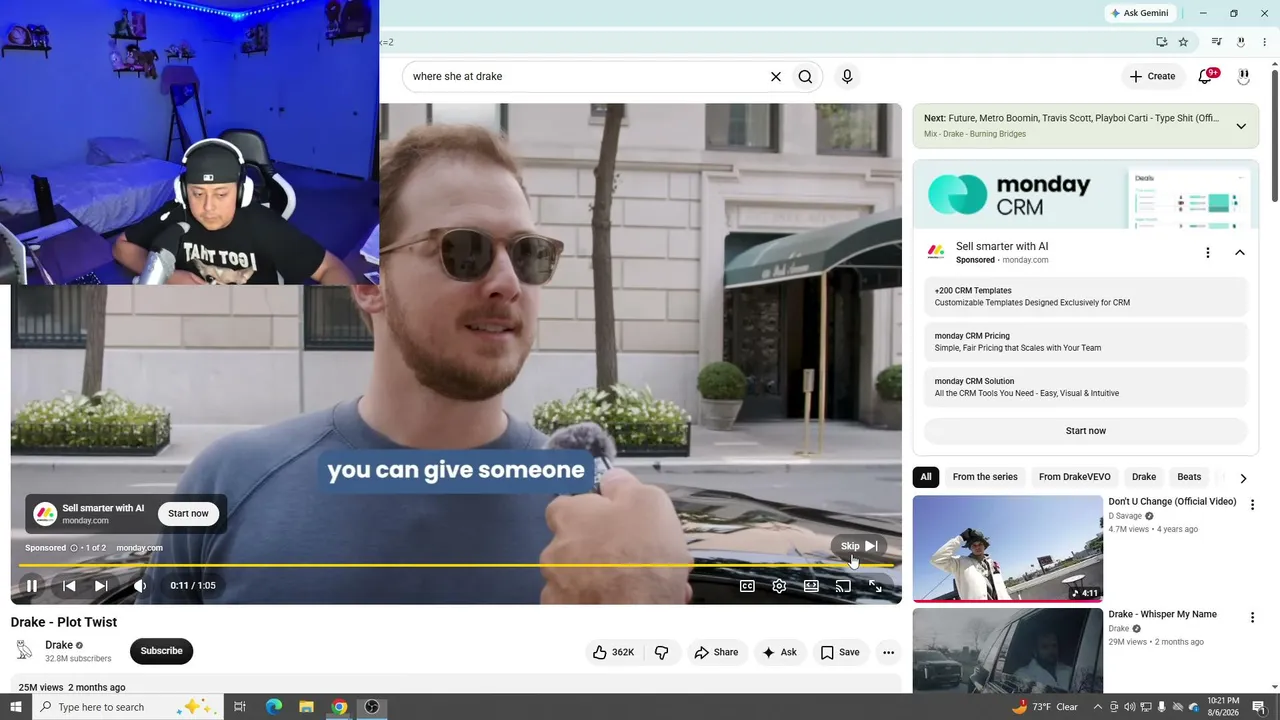This screenshot has width=1280, height=720.
Task: Switch to OBS Studio taskbar icon
Action: point(372,707)
